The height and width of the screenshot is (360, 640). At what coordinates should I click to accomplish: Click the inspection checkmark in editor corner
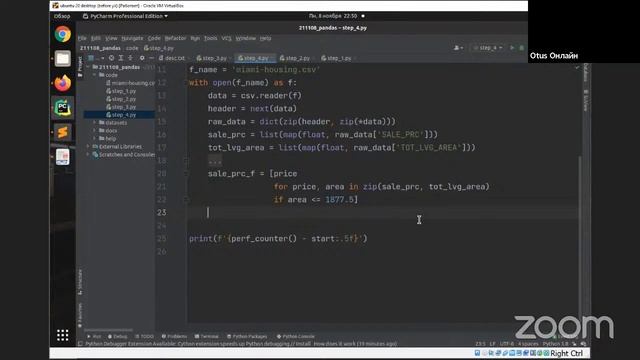(x=577, y=67)
